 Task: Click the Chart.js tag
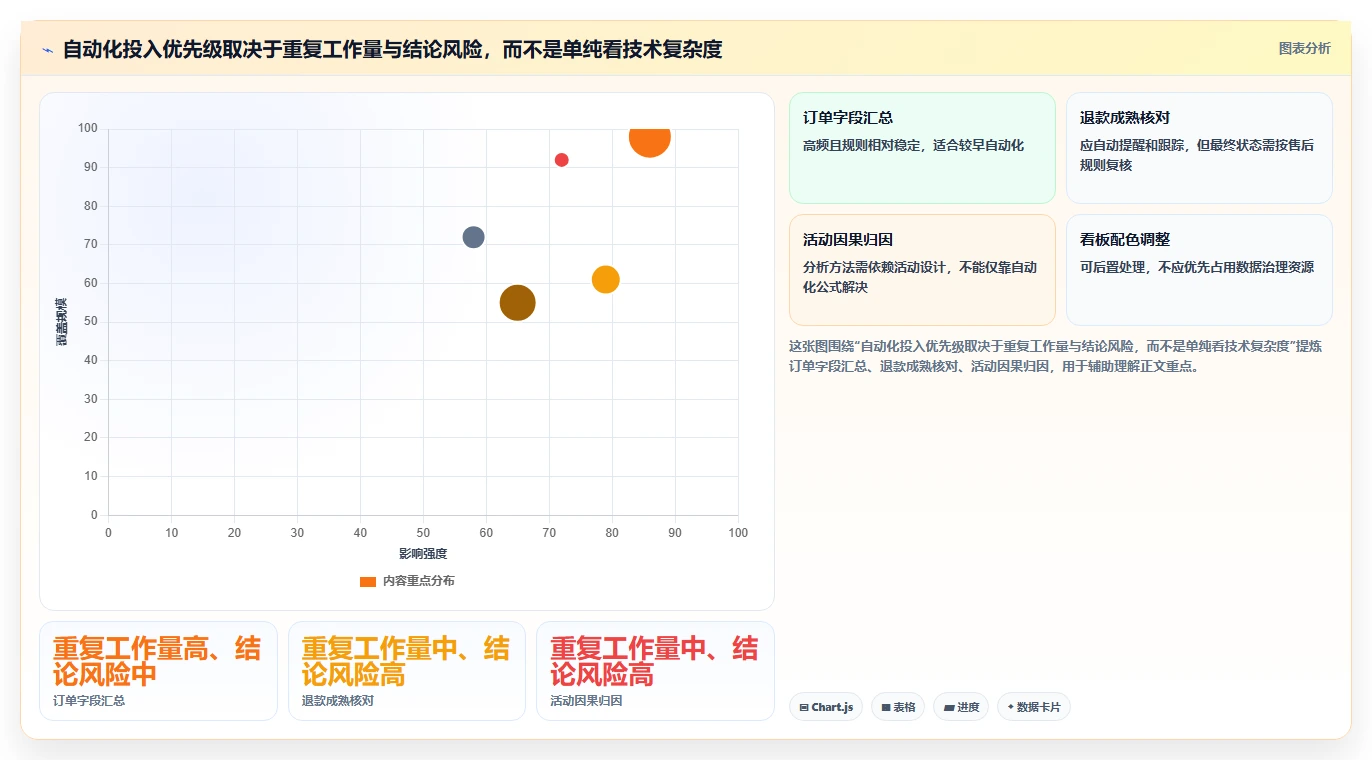pos(826,707)
